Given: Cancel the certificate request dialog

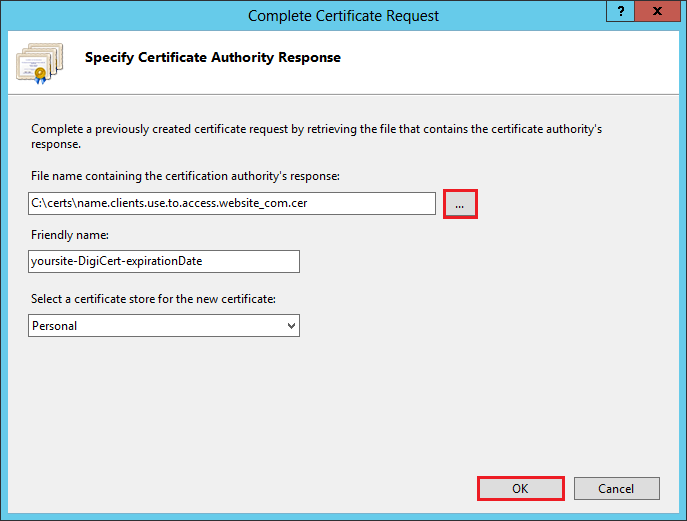Looking at the screenshot, I should pyautogui.click(x=616, y=488).
